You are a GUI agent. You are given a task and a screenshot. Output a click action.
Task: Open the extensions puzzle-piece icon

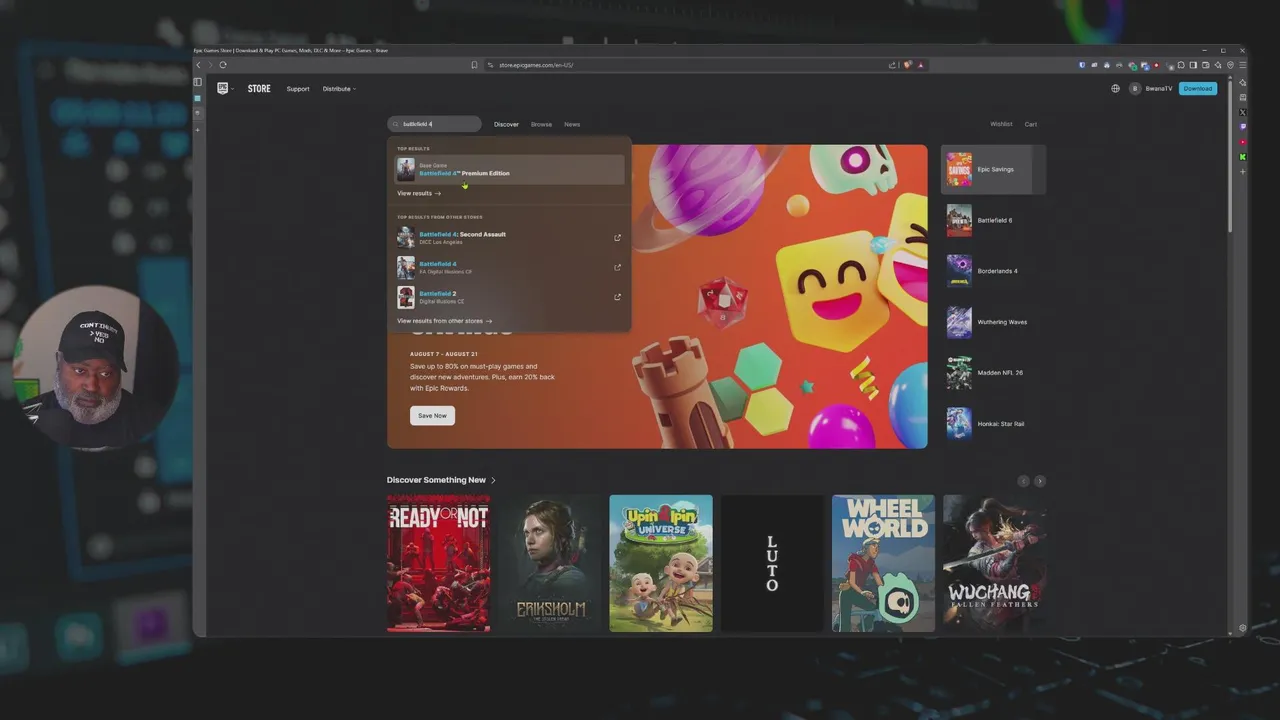click(1181, 65)
